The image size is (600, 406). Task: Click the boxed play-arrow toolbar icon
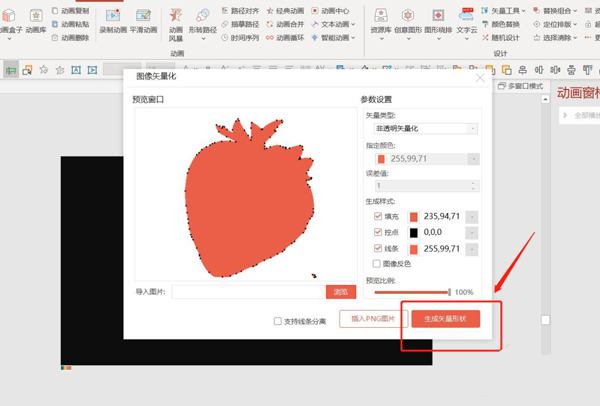tap(93, 70)
